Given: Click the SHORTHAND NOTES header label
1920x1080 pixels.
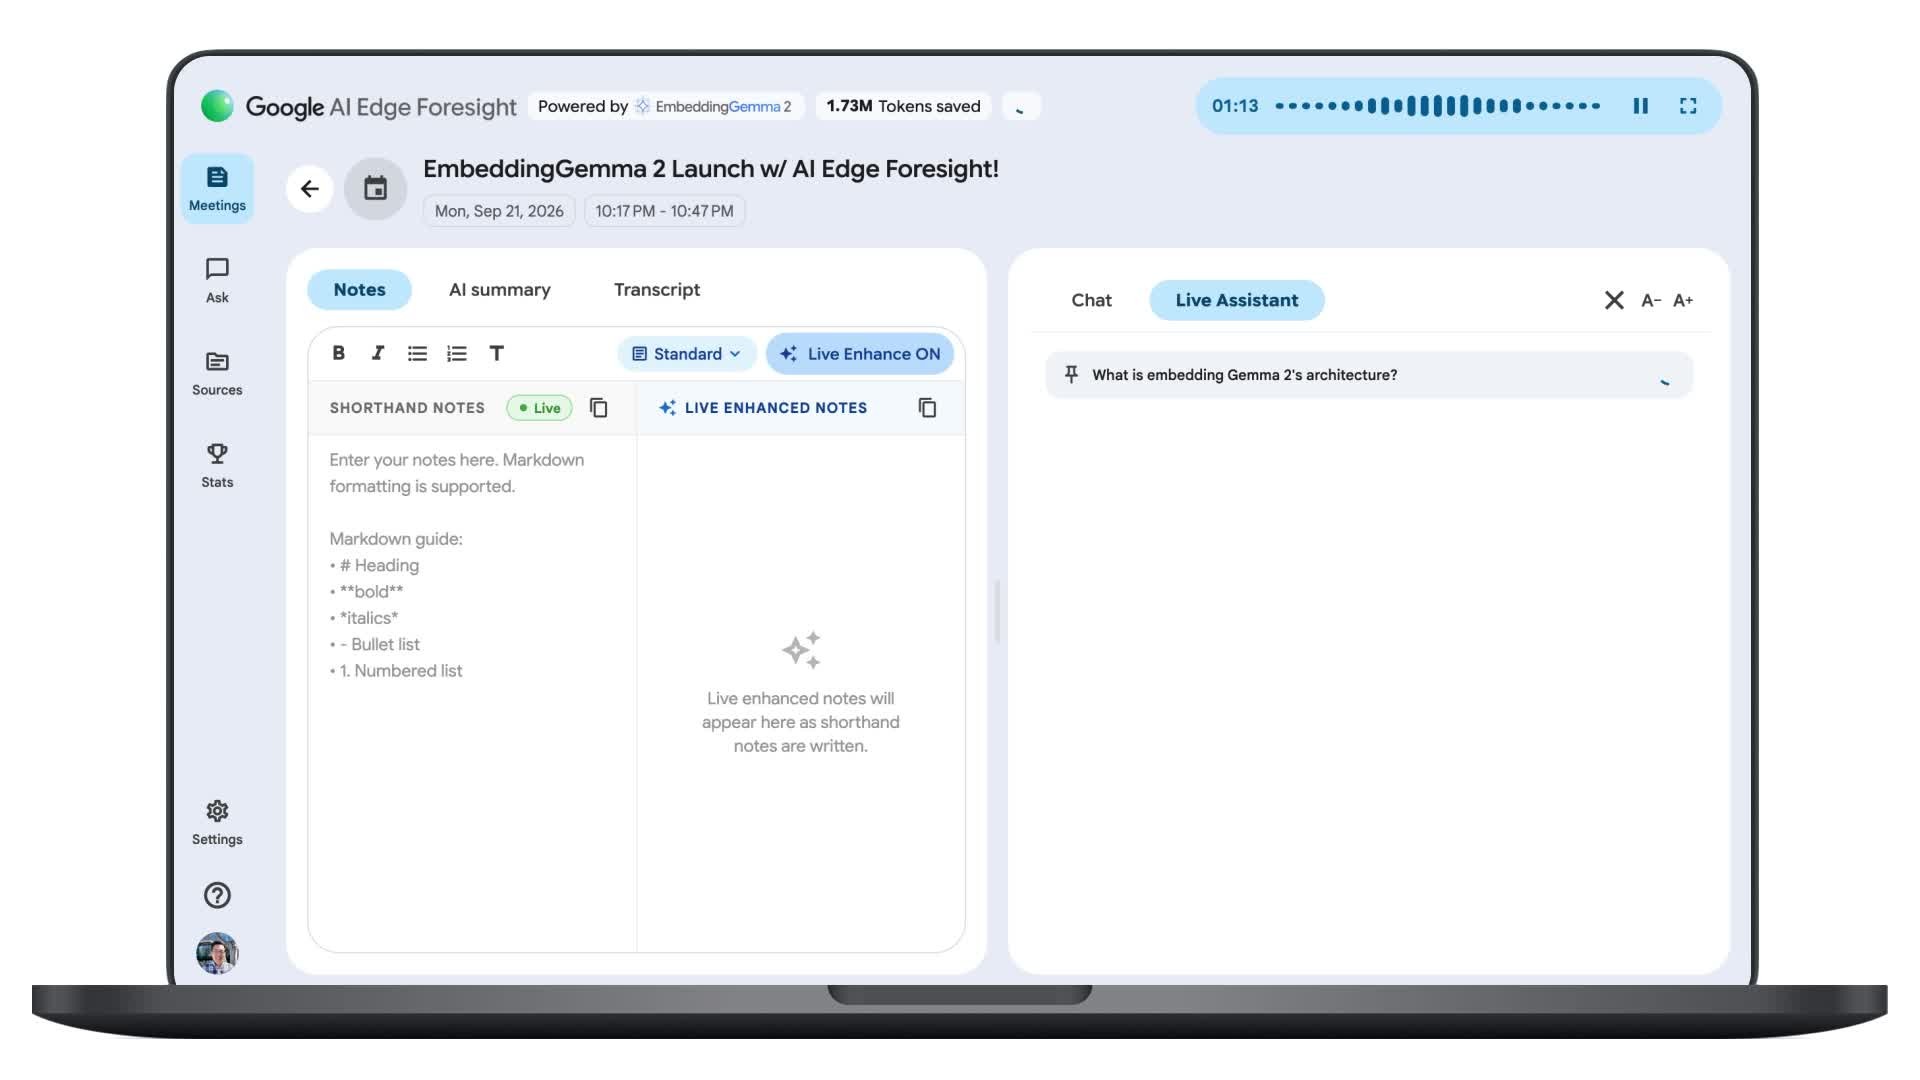Looking at the screenshot, I should (407, 408).
